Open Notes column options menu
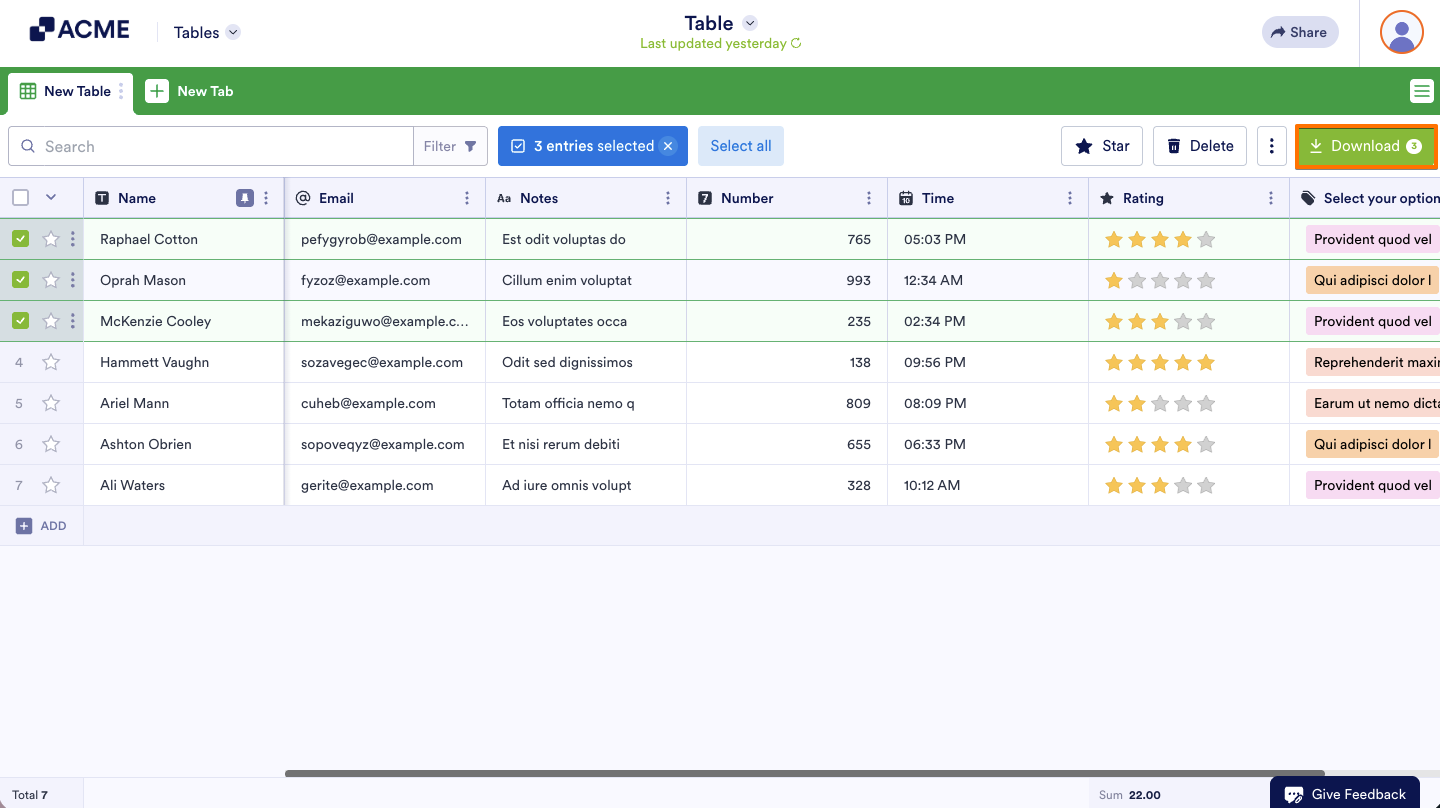Screen dimensions: 1443x808 pos(668,198)
